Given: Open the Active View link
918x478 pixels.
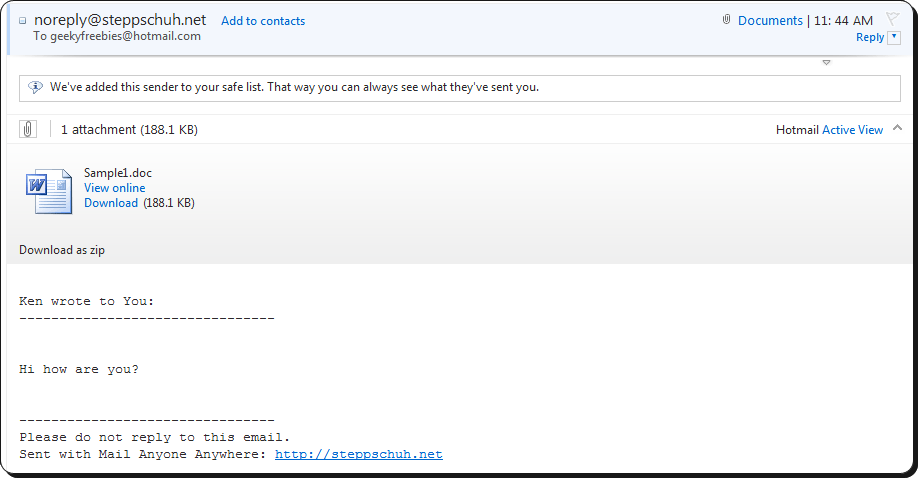Looking at the screenshot, I should point(852,130).
